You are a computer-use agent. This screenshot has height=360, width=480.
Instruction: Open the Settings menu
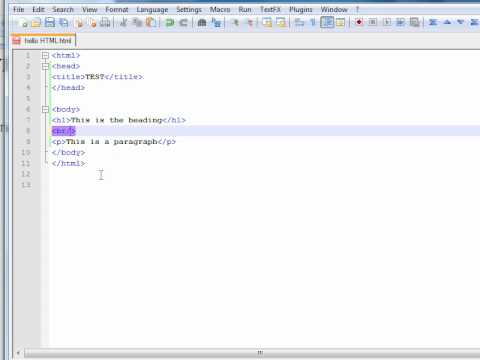click(189, 9)
